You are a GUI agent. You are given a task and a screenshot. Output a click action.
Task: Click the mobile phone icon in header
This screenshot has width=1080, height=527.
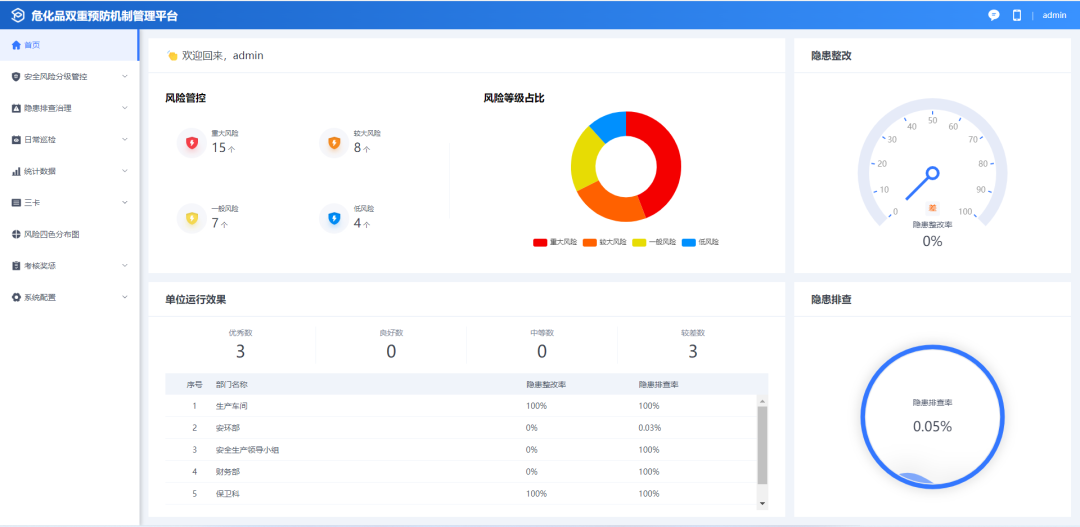(1017, 15)
